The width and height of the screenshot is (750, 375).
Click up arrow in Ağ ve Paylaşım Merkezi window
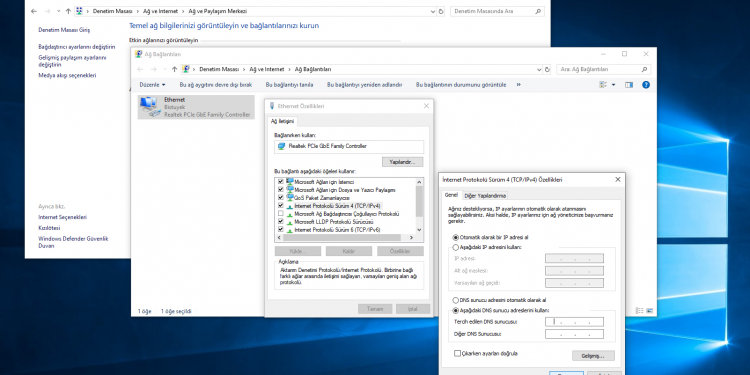tap(68, 11)
